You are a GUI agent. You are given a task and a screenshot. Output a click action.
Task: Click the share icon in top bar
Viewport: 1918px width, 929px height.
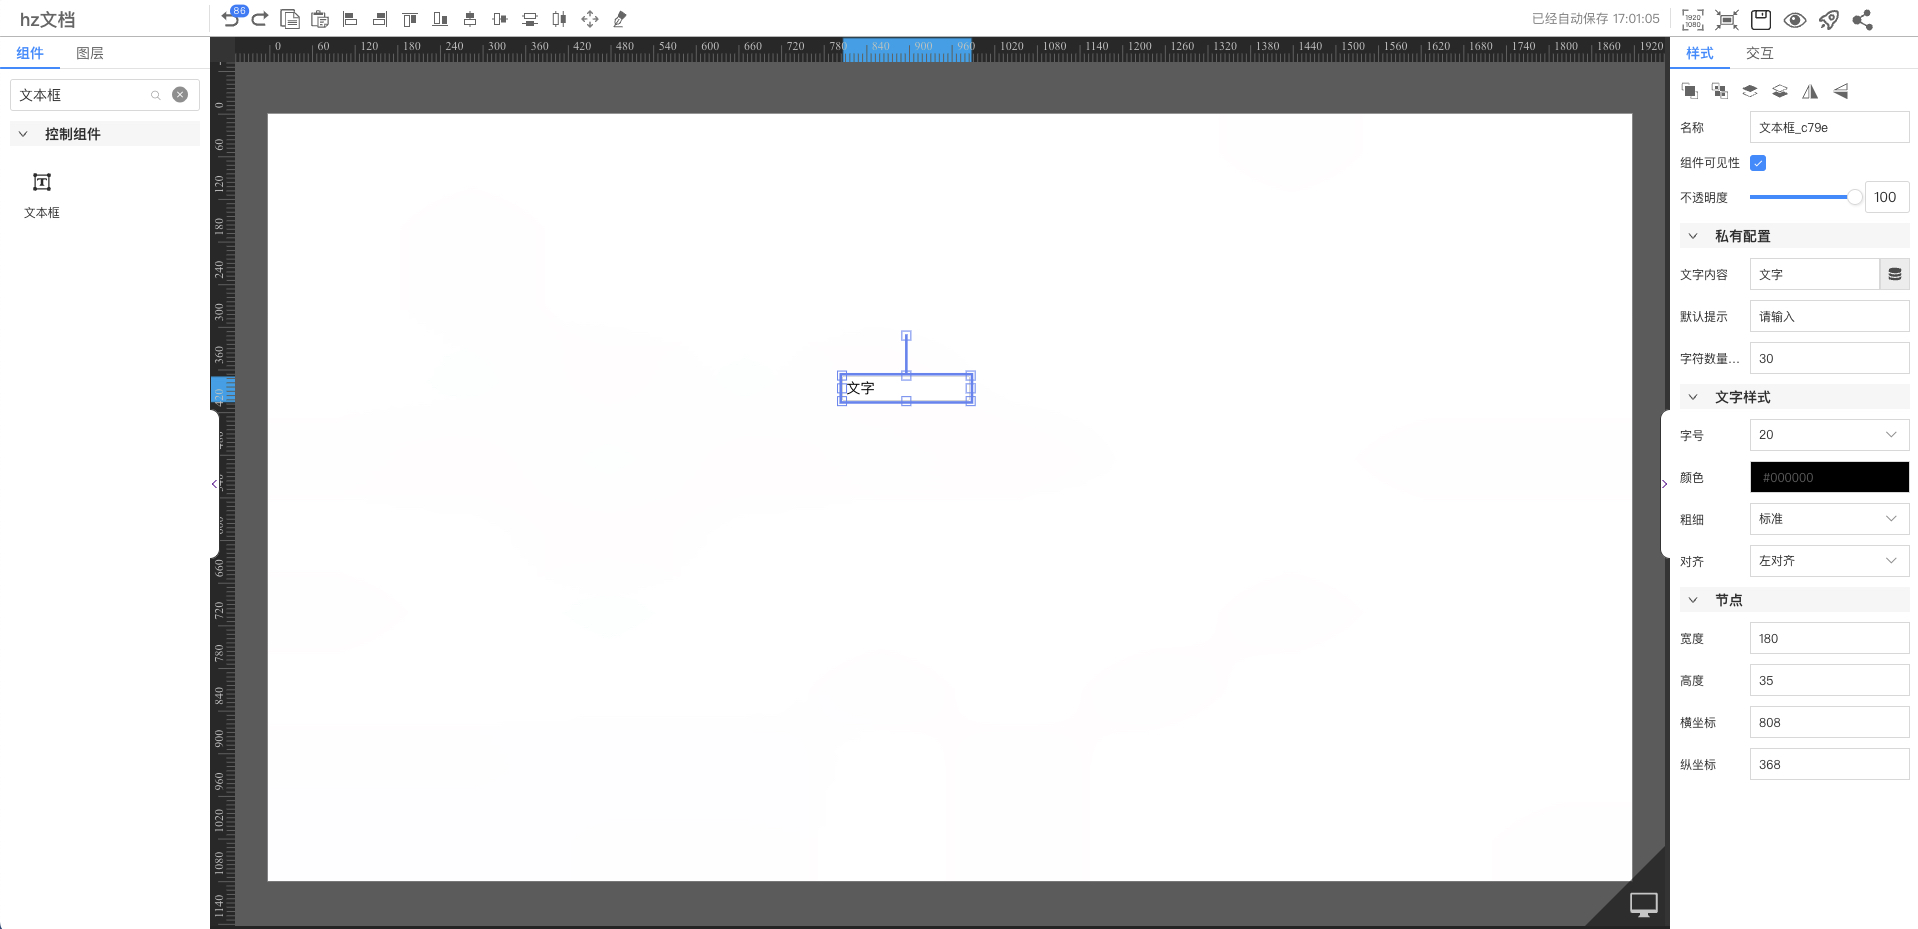pos(1863,20)
